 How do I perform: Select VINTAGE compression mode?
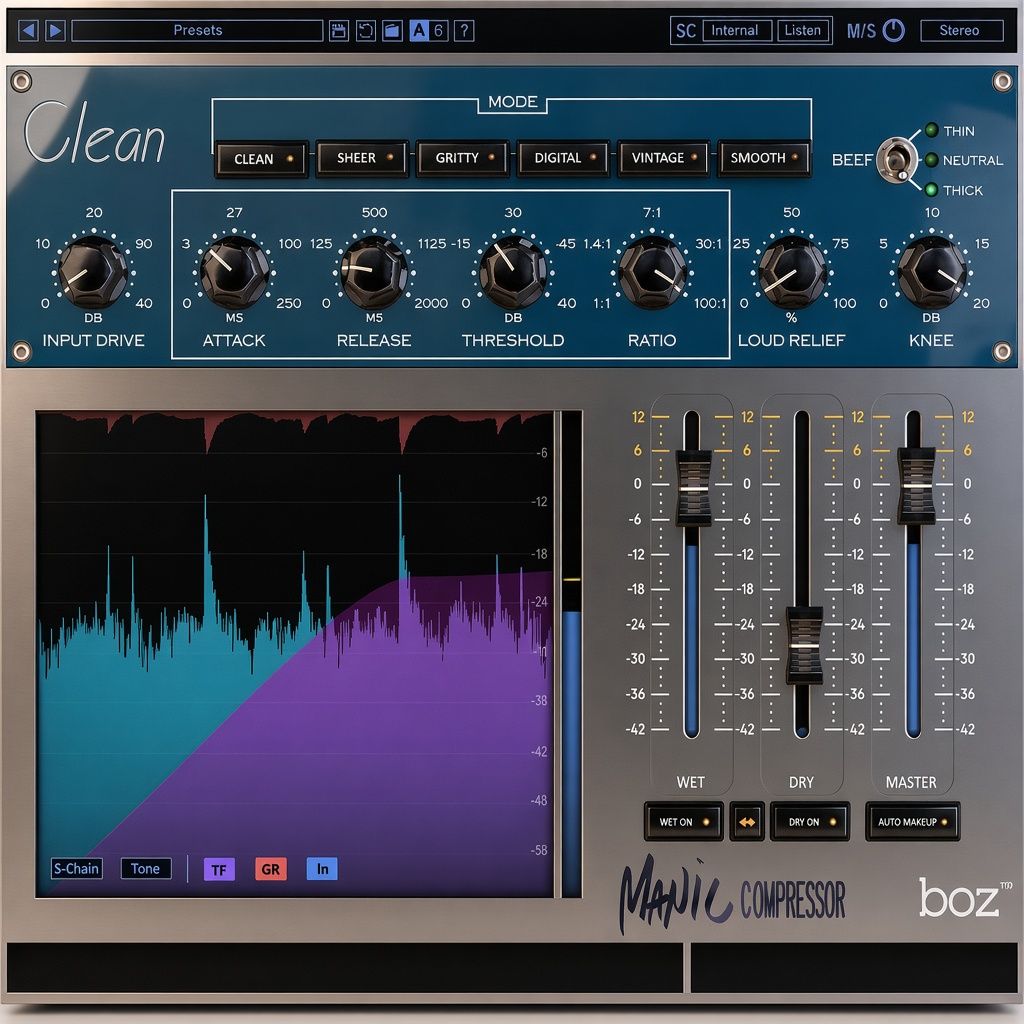(x=664, y=158)
